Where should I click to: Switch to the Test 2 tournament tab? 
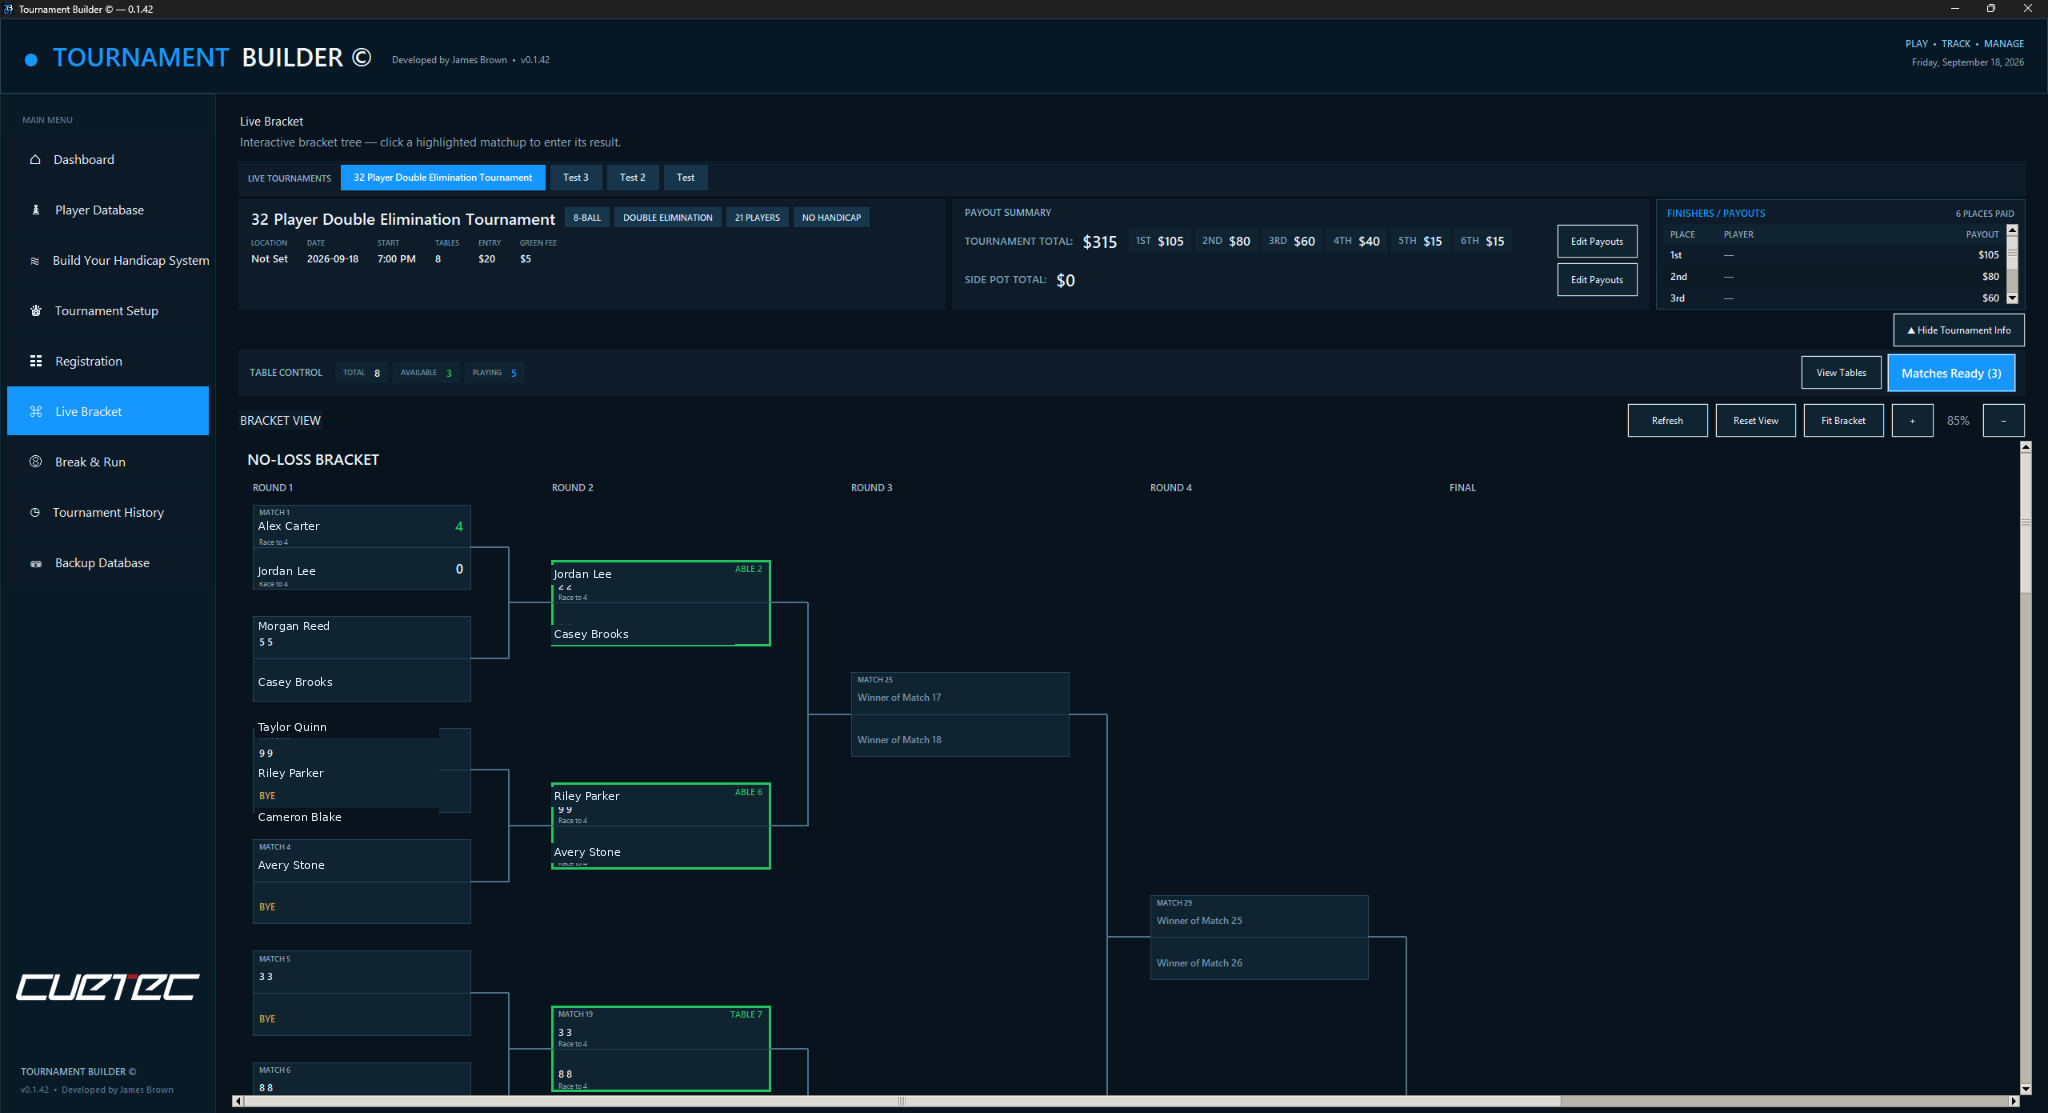(x=633, y=178)
